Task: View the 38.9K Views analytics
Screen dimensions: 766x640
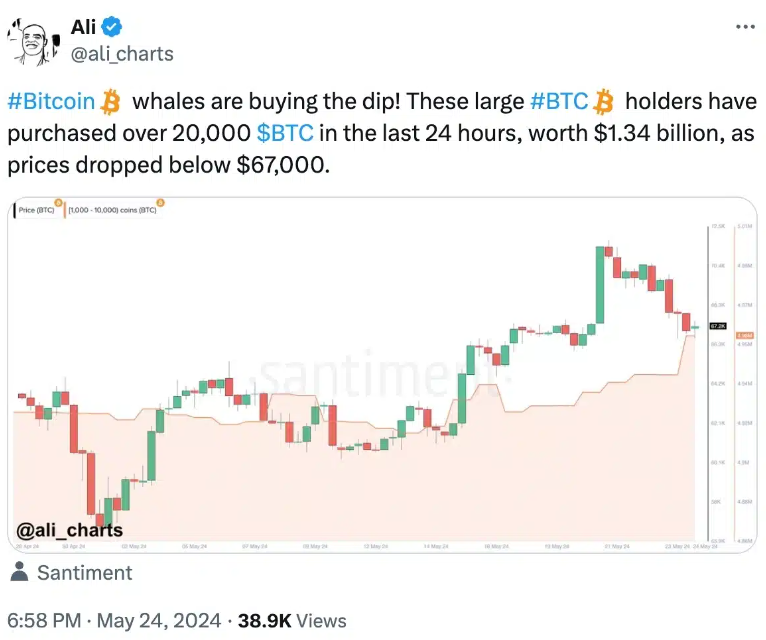Action: [x=292, y=620]
